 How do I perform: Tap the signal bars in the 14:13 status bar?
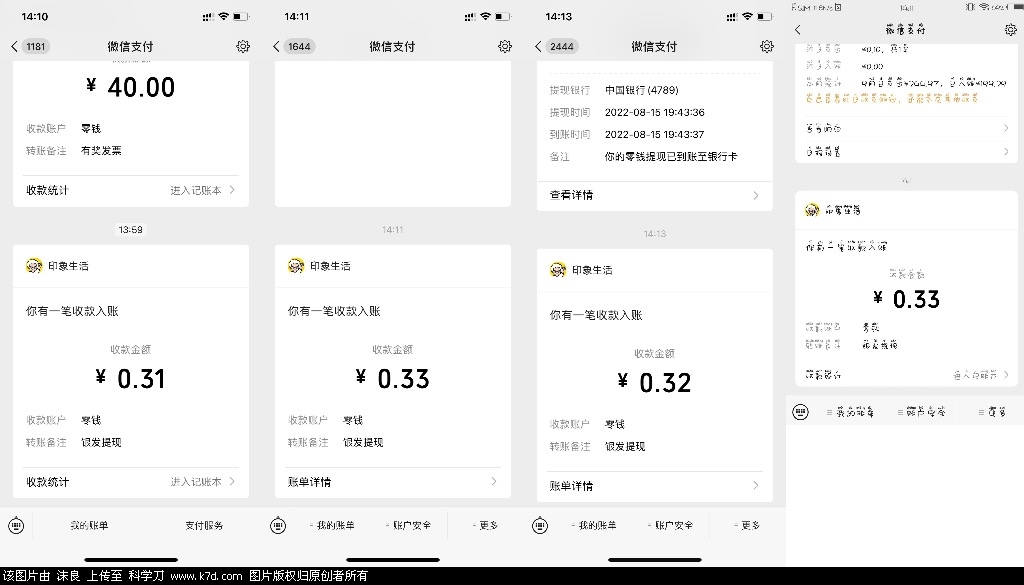tap(731, 17)
